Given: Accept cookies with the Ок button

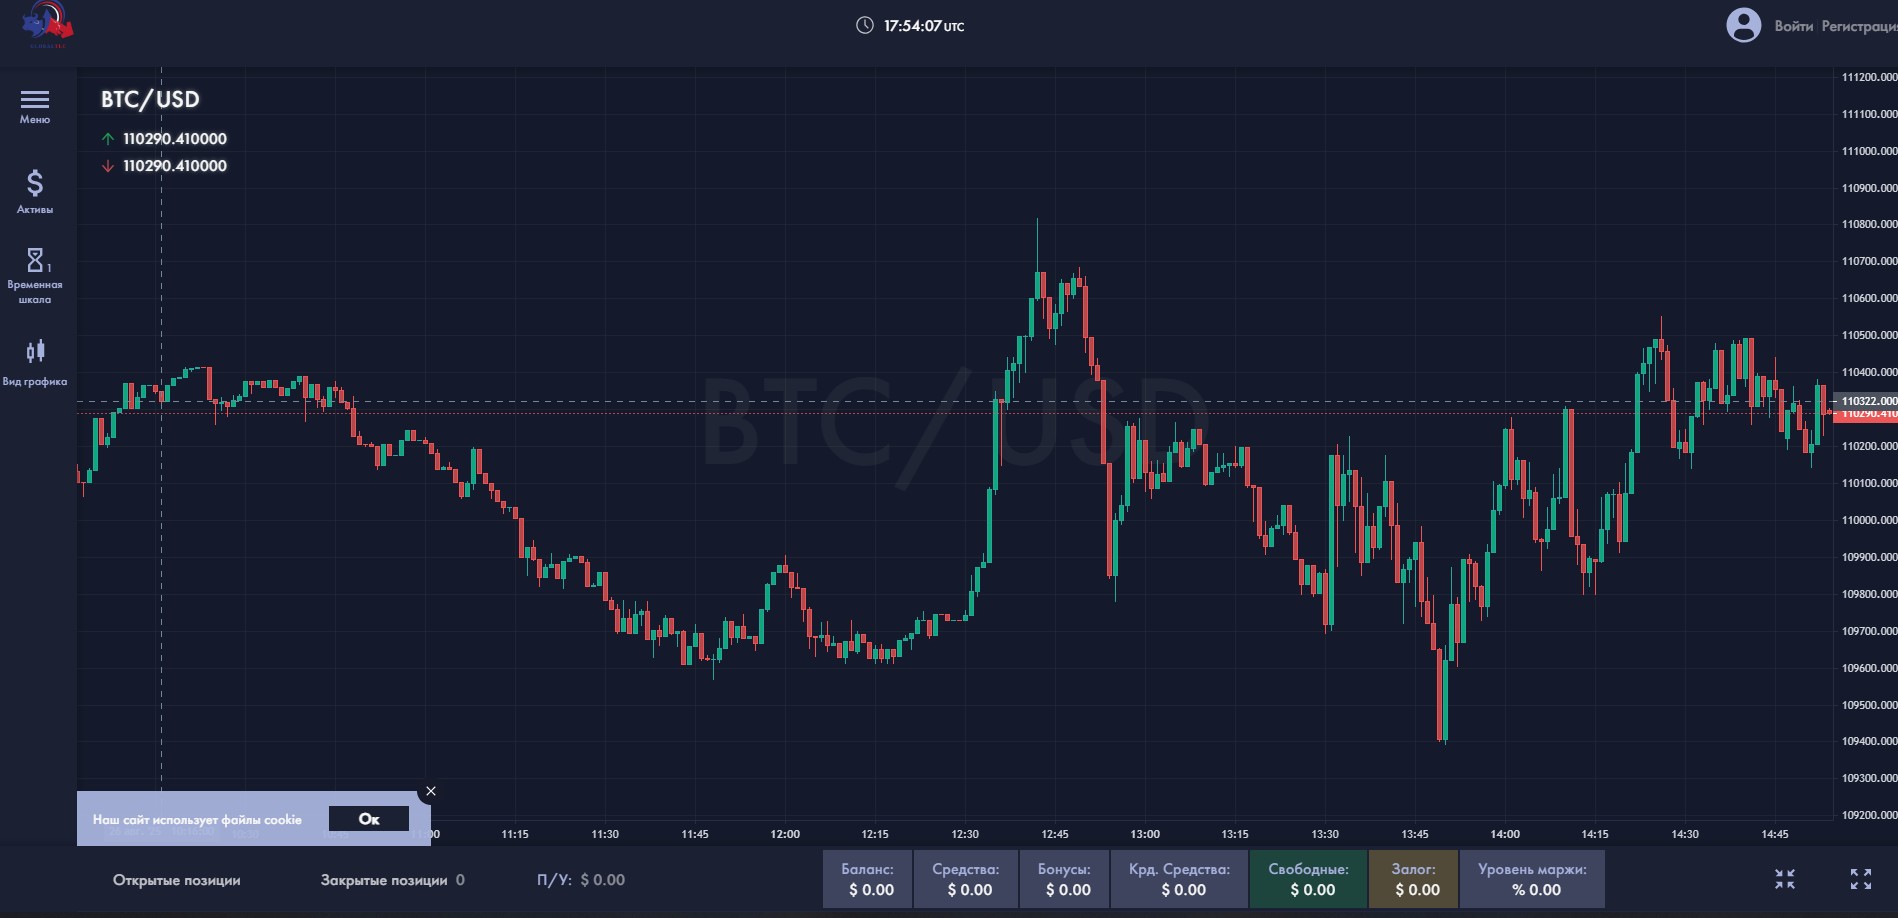Looking at the screenshot, I should tap(369, 819).
